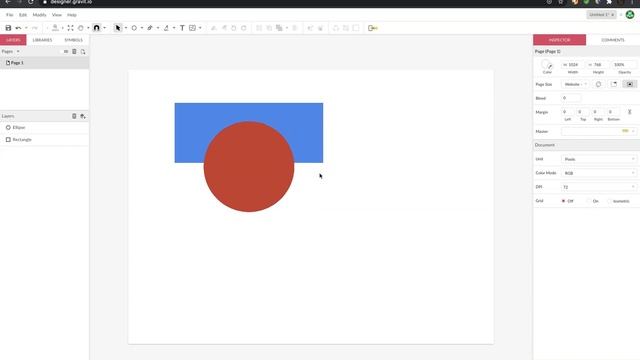
Task: Select the Pen tool
Action: point(150,28)
